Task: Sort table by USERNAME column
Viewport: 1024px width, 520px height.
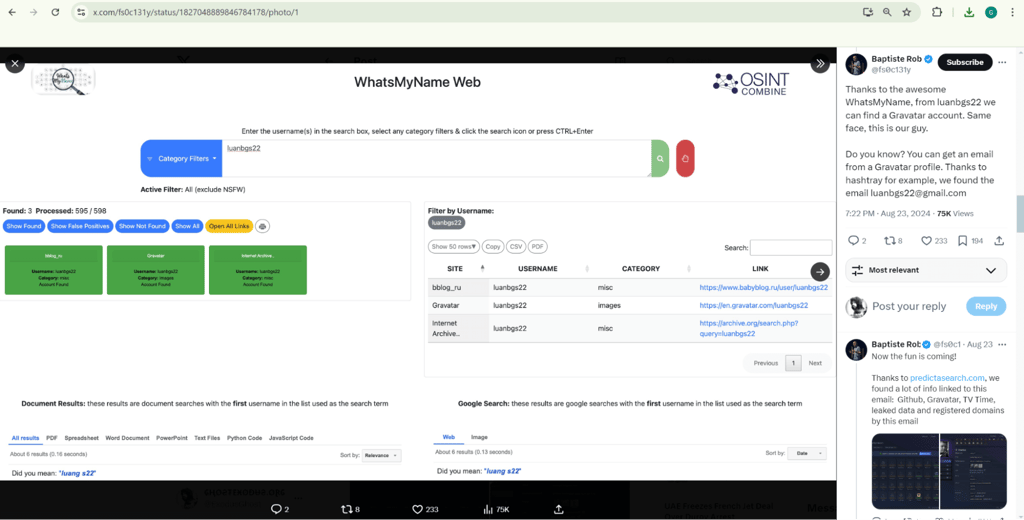Action: [x=537, y=268]
